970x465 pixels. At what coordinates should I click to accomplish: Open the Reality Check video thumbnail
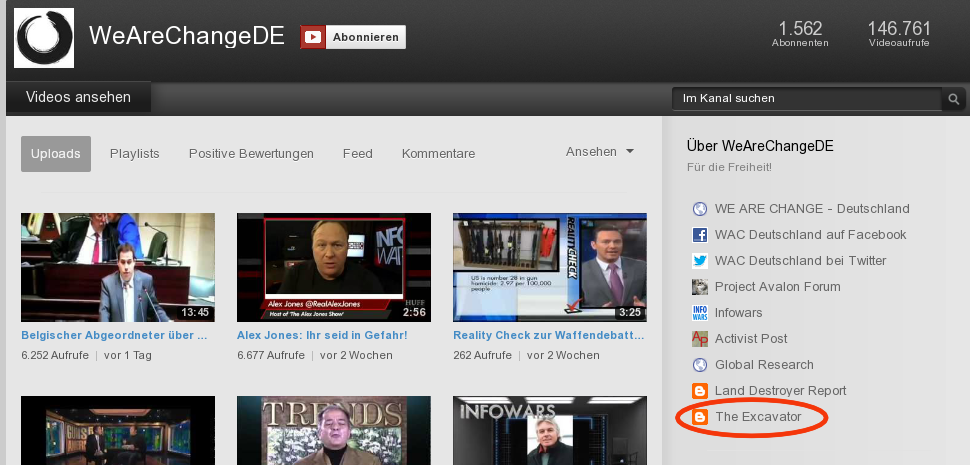pos(550,267)
